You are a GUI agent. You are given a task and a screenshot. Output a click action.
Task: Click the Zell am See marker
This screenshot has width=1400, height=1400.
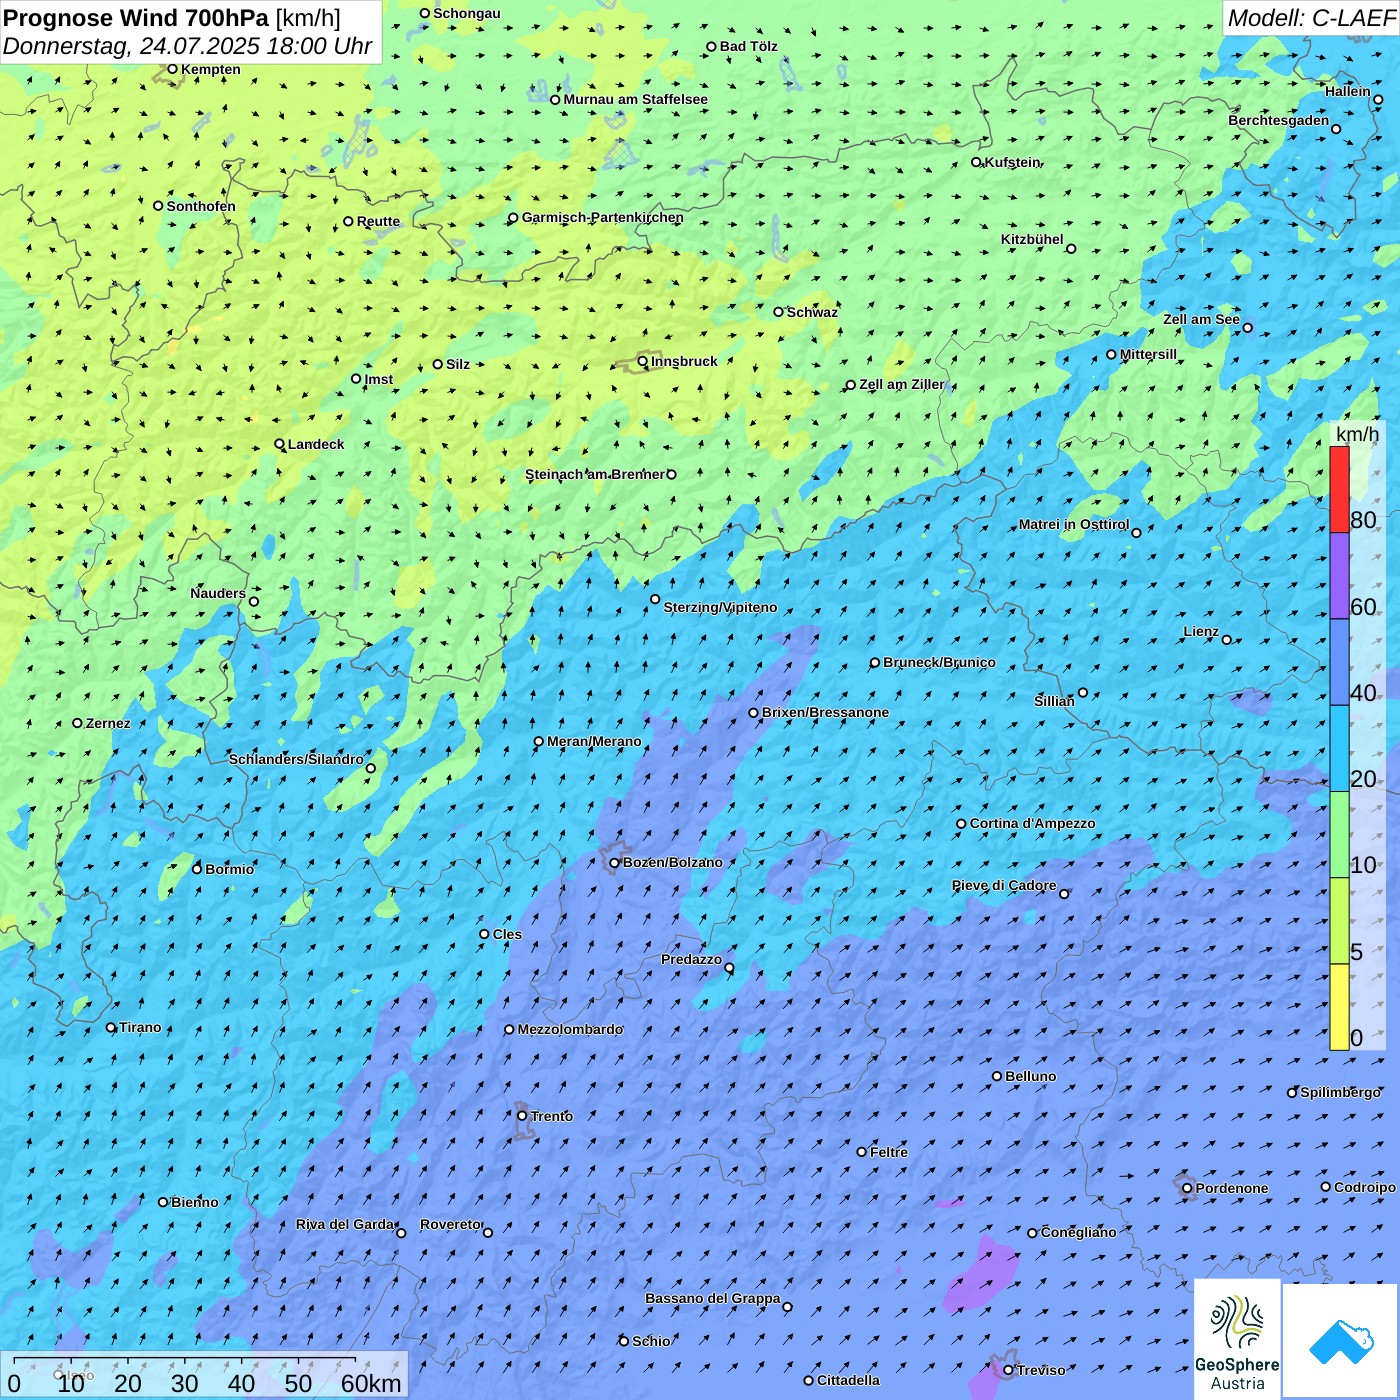pos(1247,327)
